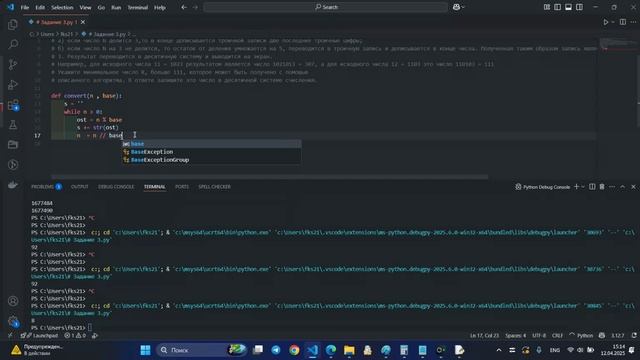The width and height of the screenshot is (640, 360).
Task: Toggle the primary side bar layout button
Action: coord(557,7)
